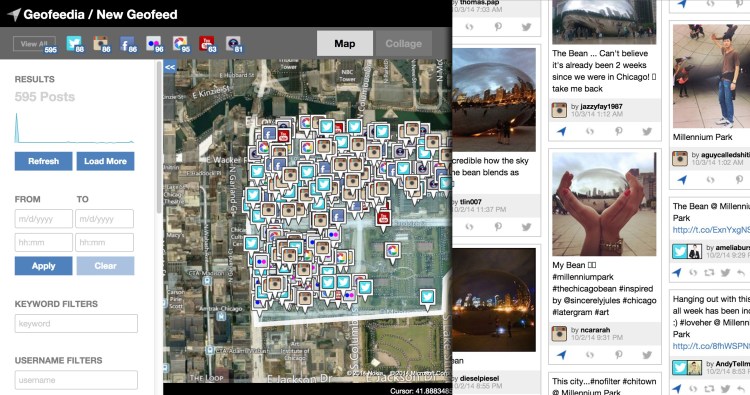Screen dimensions: 750x395
Task: Collapse the map sidebar with double-arrow button
Action: click(170, 67)
